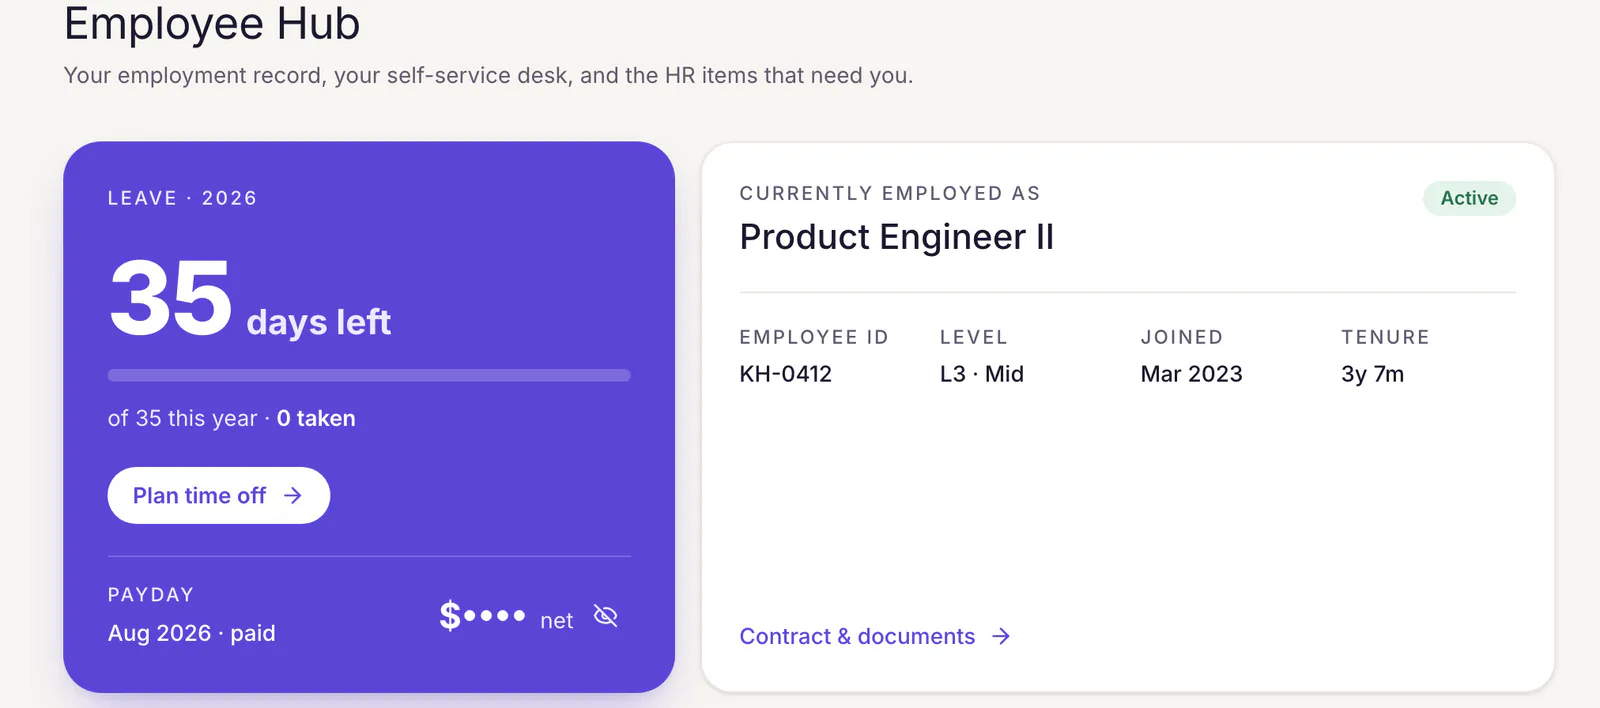Click the L3 · Mid level value
Viewport: 1600px width, 708px height.
tap(982, 374)
